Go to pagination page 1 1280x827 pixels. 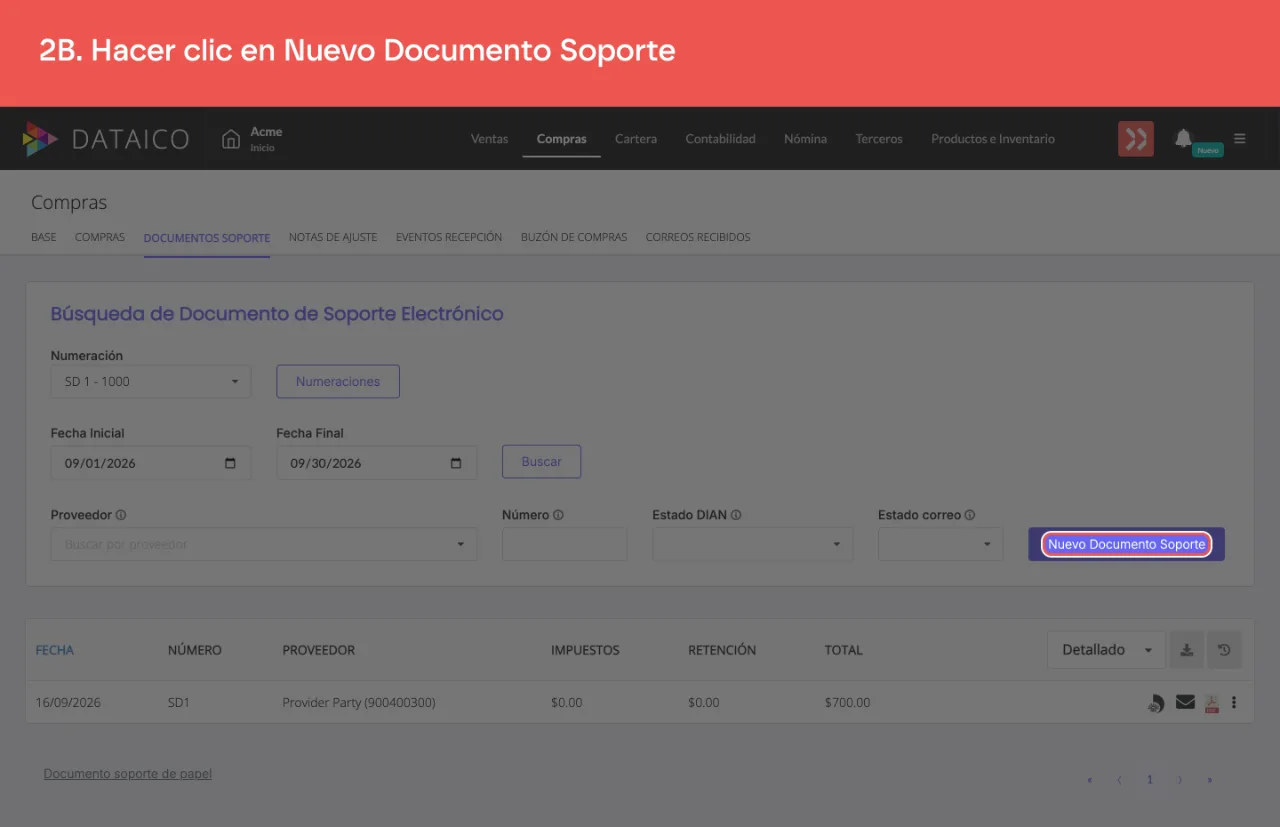(1150, 780)
